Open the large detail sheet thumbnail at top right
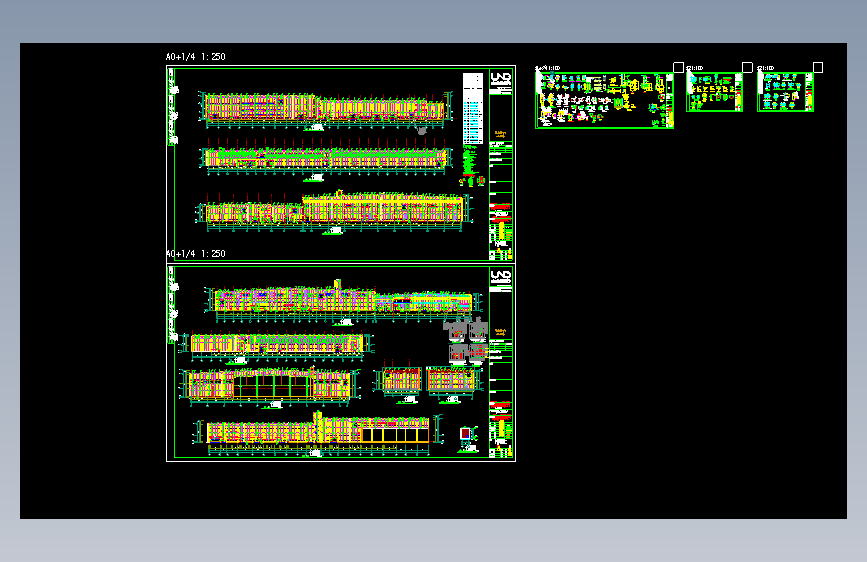 [x=604, y=100]
